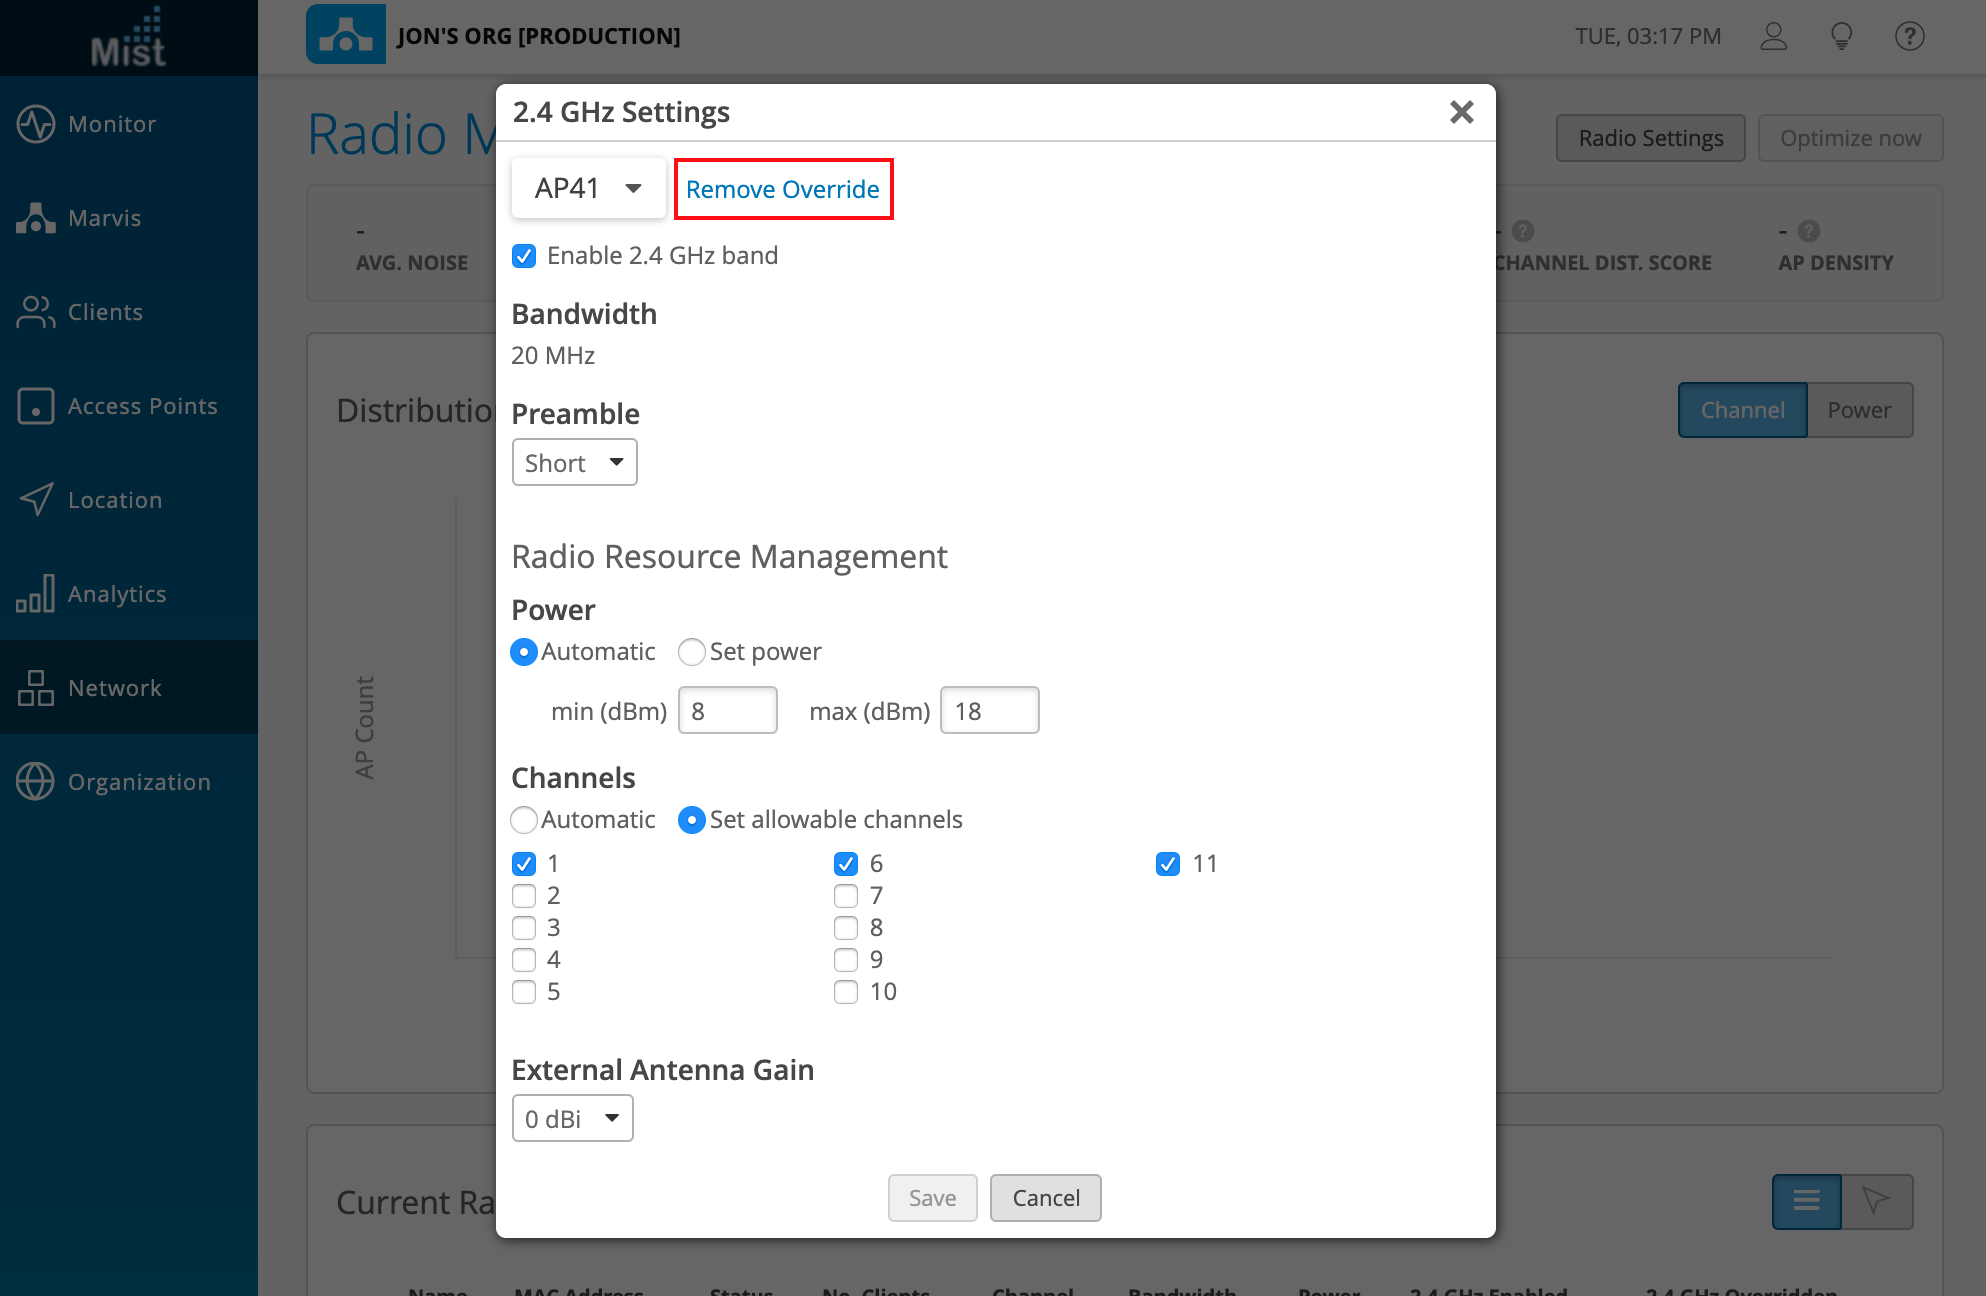This screenshot has height=1296, width=1986.
Task: Uncheck Enable 2.4 GHz band checkbox
Action: point(524,256)
